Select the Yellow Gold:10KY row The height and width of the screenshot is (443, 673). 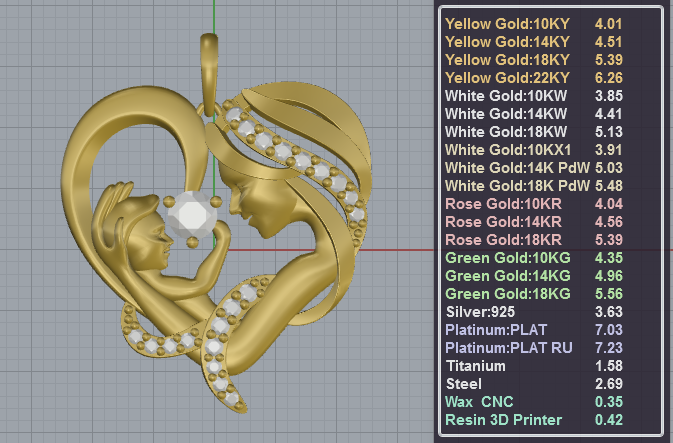534,24
